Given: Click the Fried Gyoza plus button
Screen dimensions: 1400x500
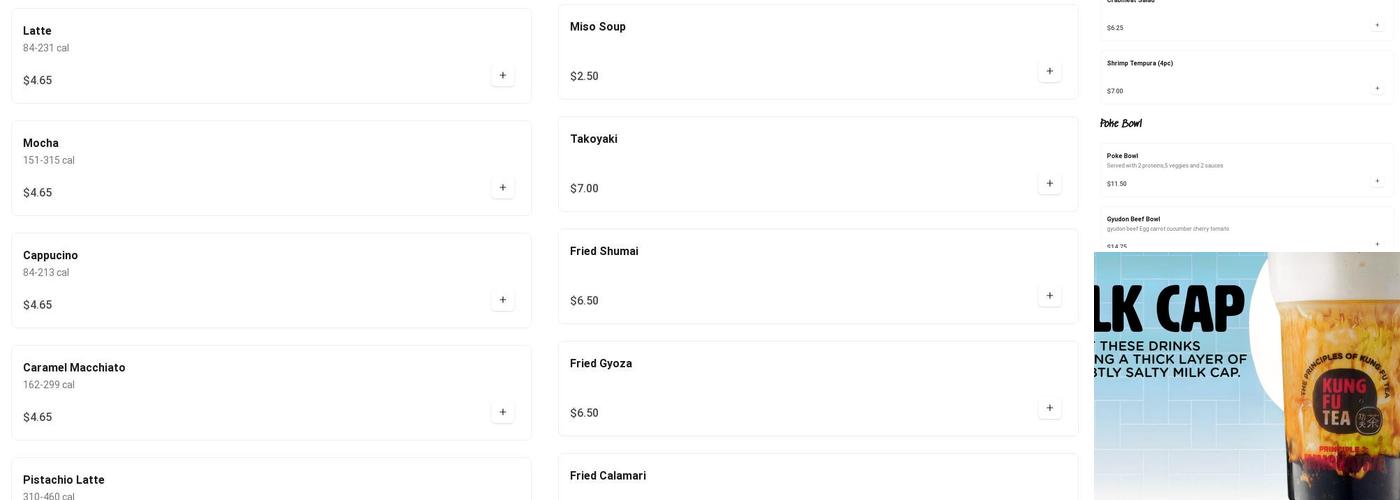Looking at the screenshot, I should (1049, 408).
